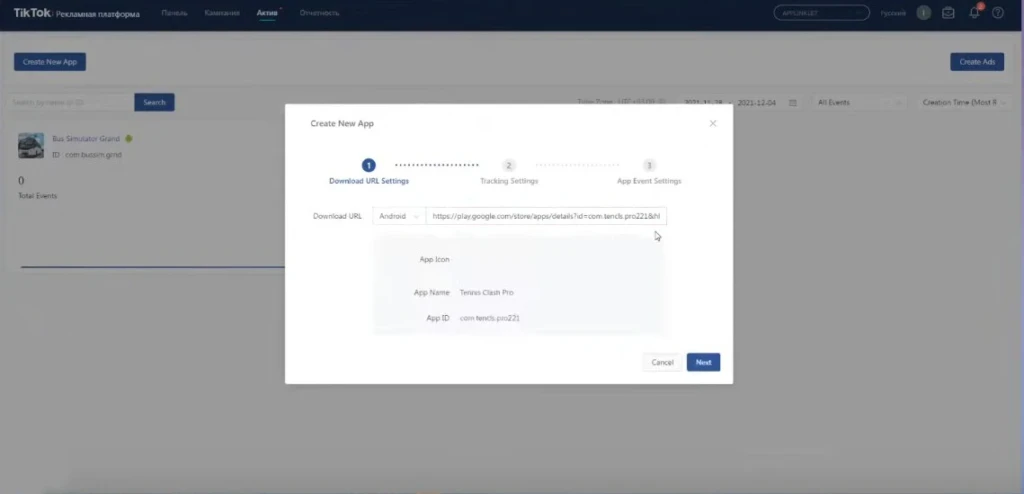Click the Create Ads button

click(977, 62)
